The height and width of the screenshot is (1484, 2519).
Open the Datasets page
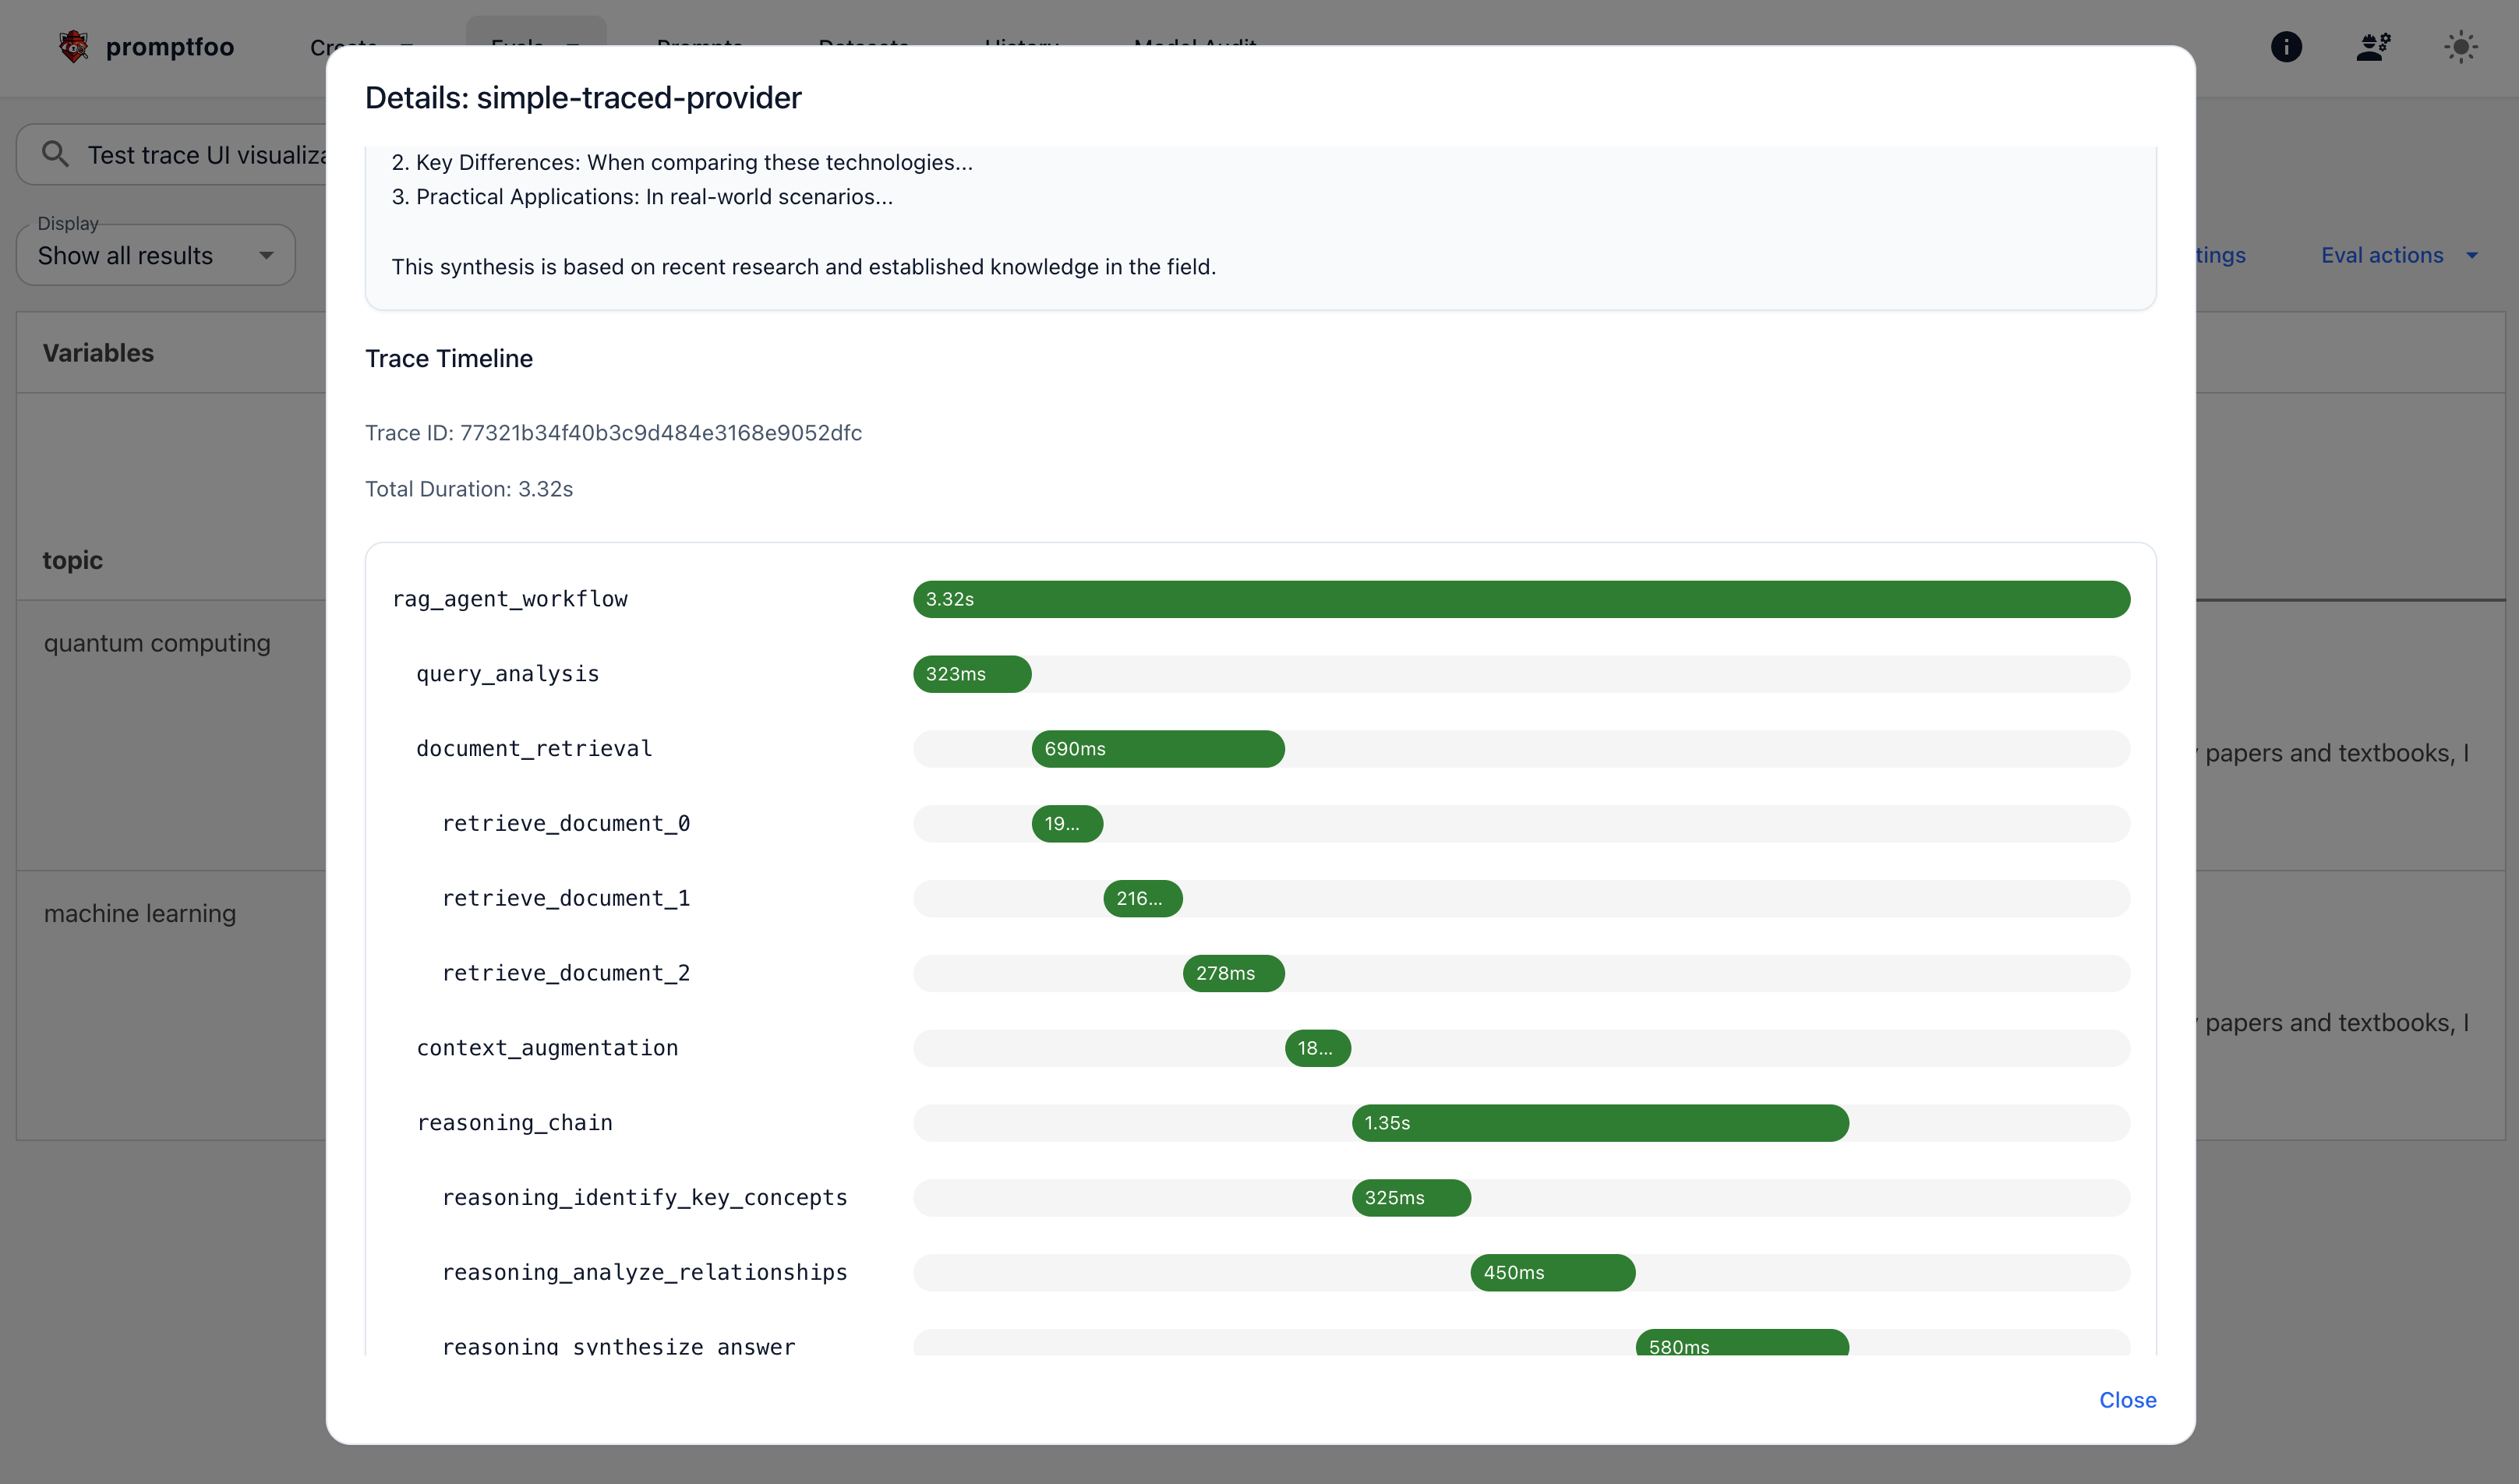tap(862, 47)
